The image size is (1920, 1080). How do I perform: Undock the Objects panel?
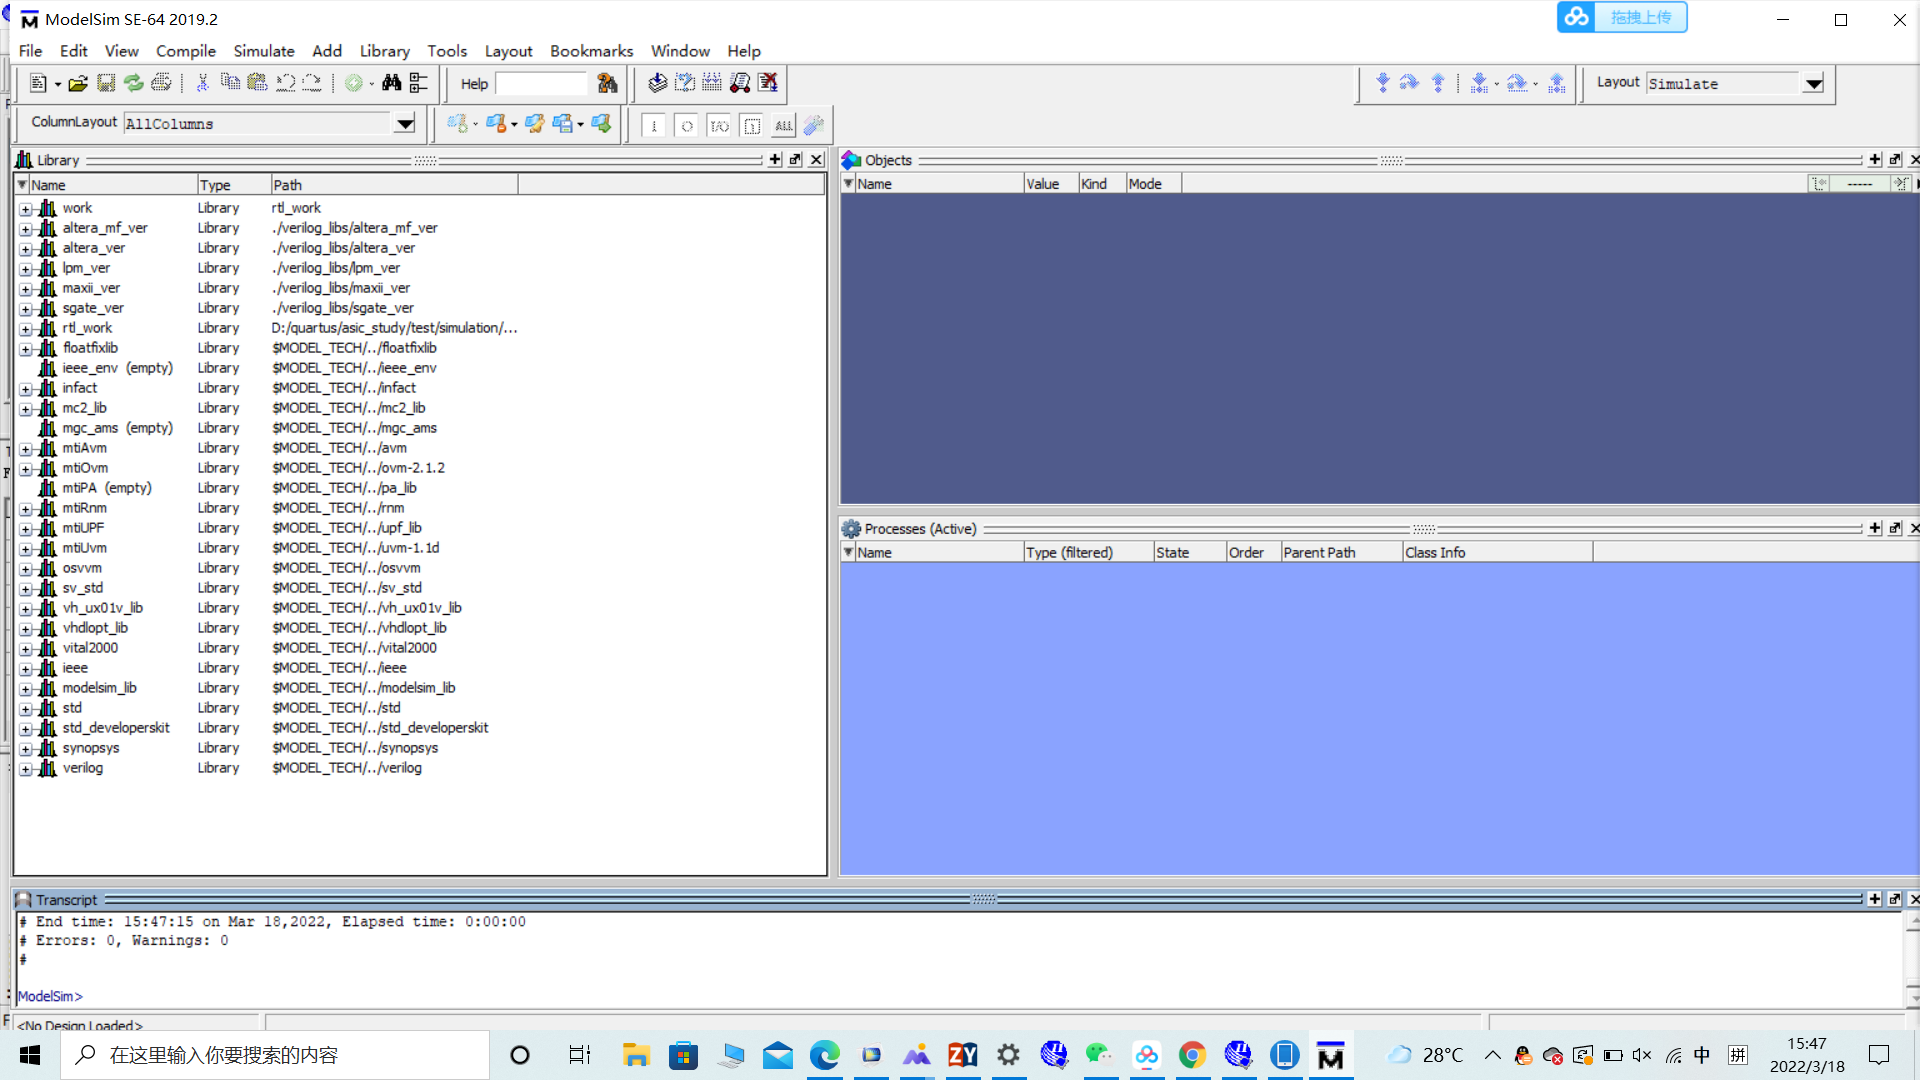click(1895, 159)
